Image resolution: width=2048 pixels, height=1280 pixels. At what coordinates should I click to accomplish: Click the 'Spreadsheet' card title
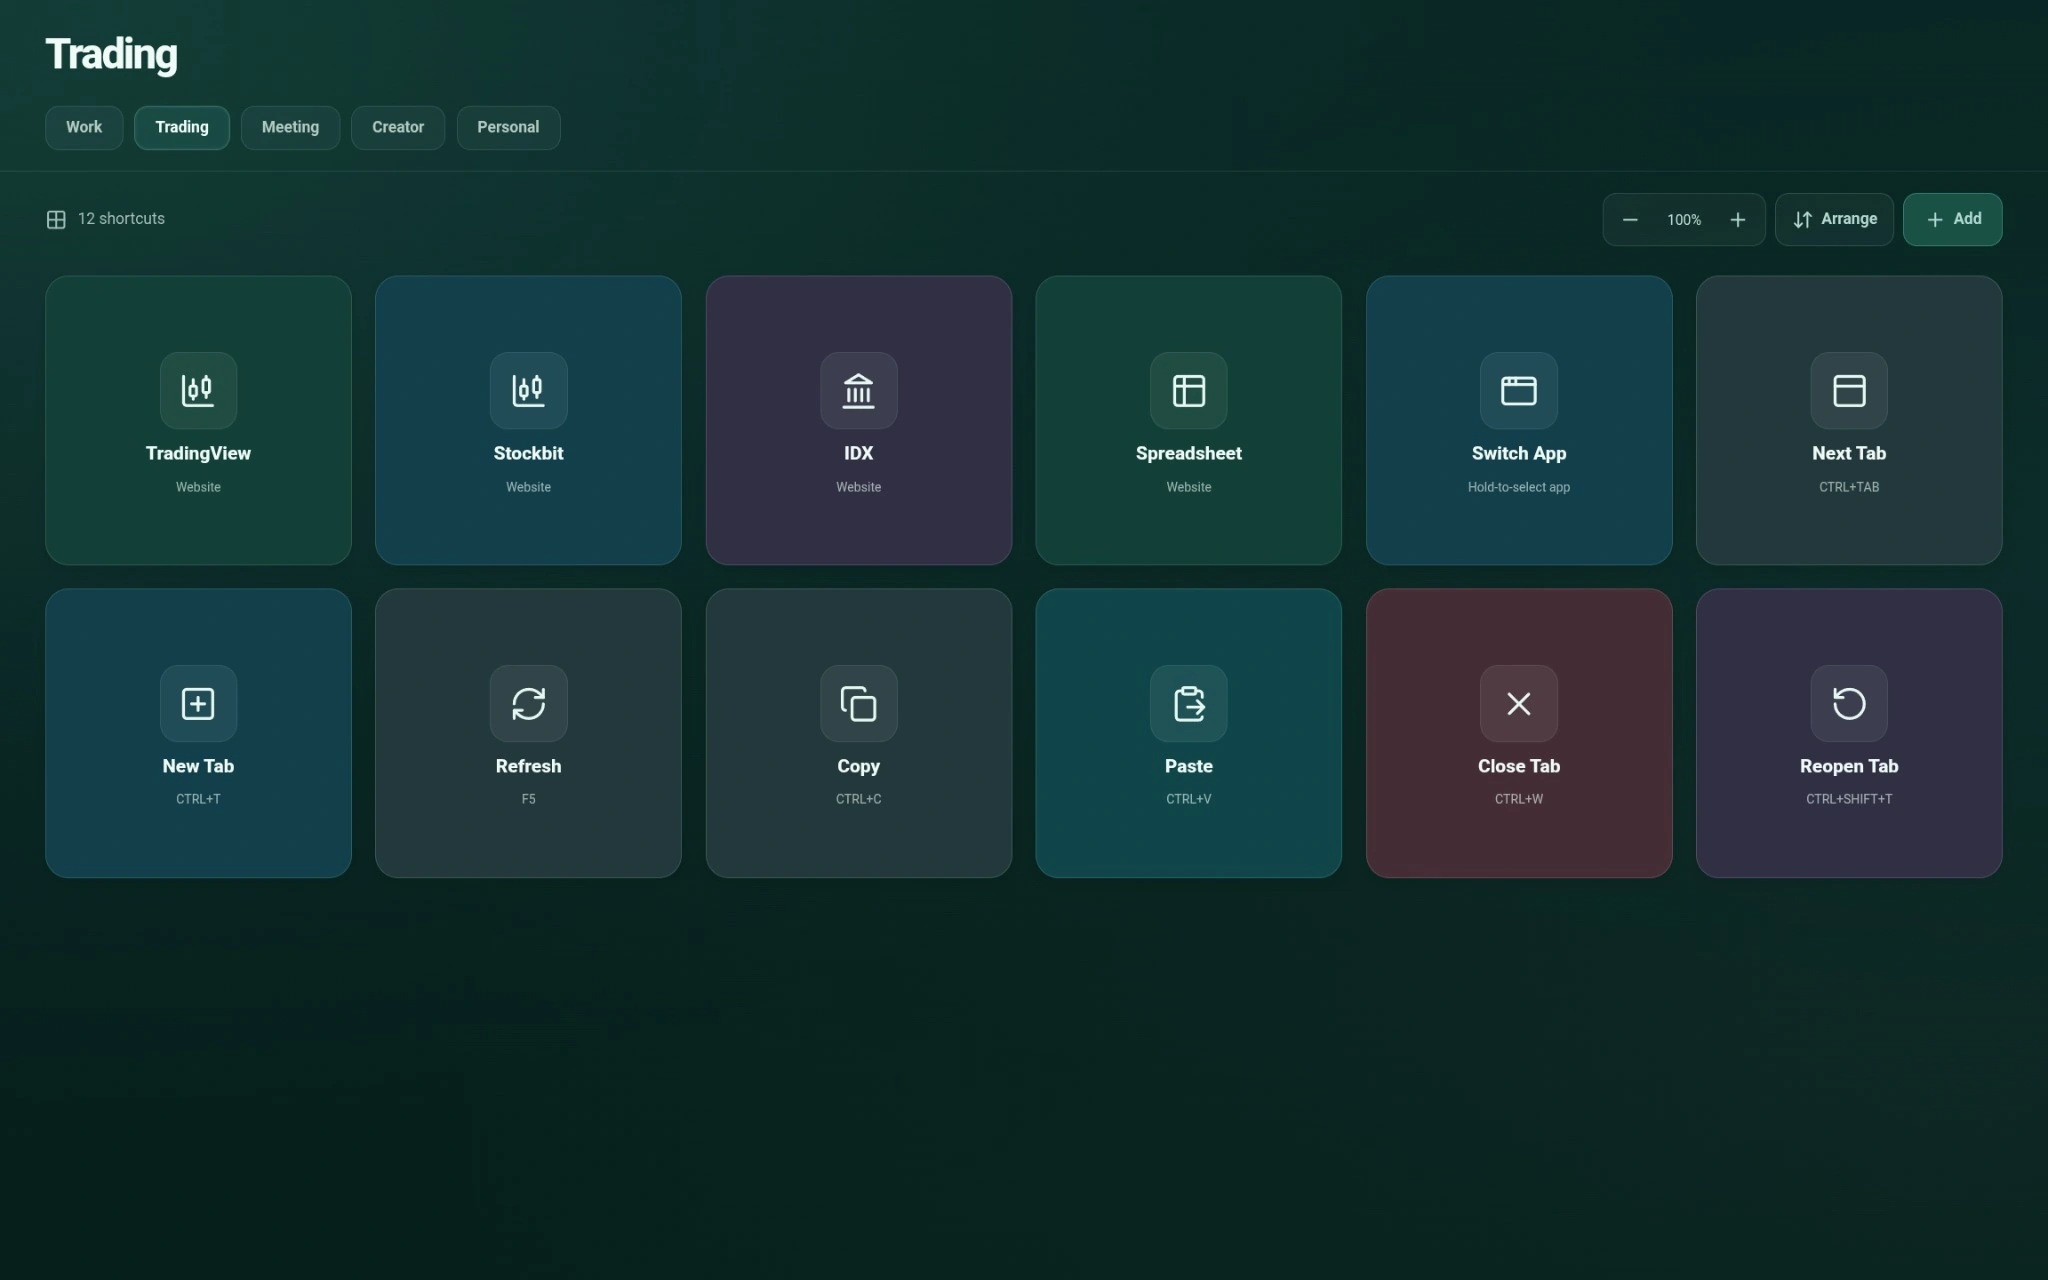click(1188, 453)
